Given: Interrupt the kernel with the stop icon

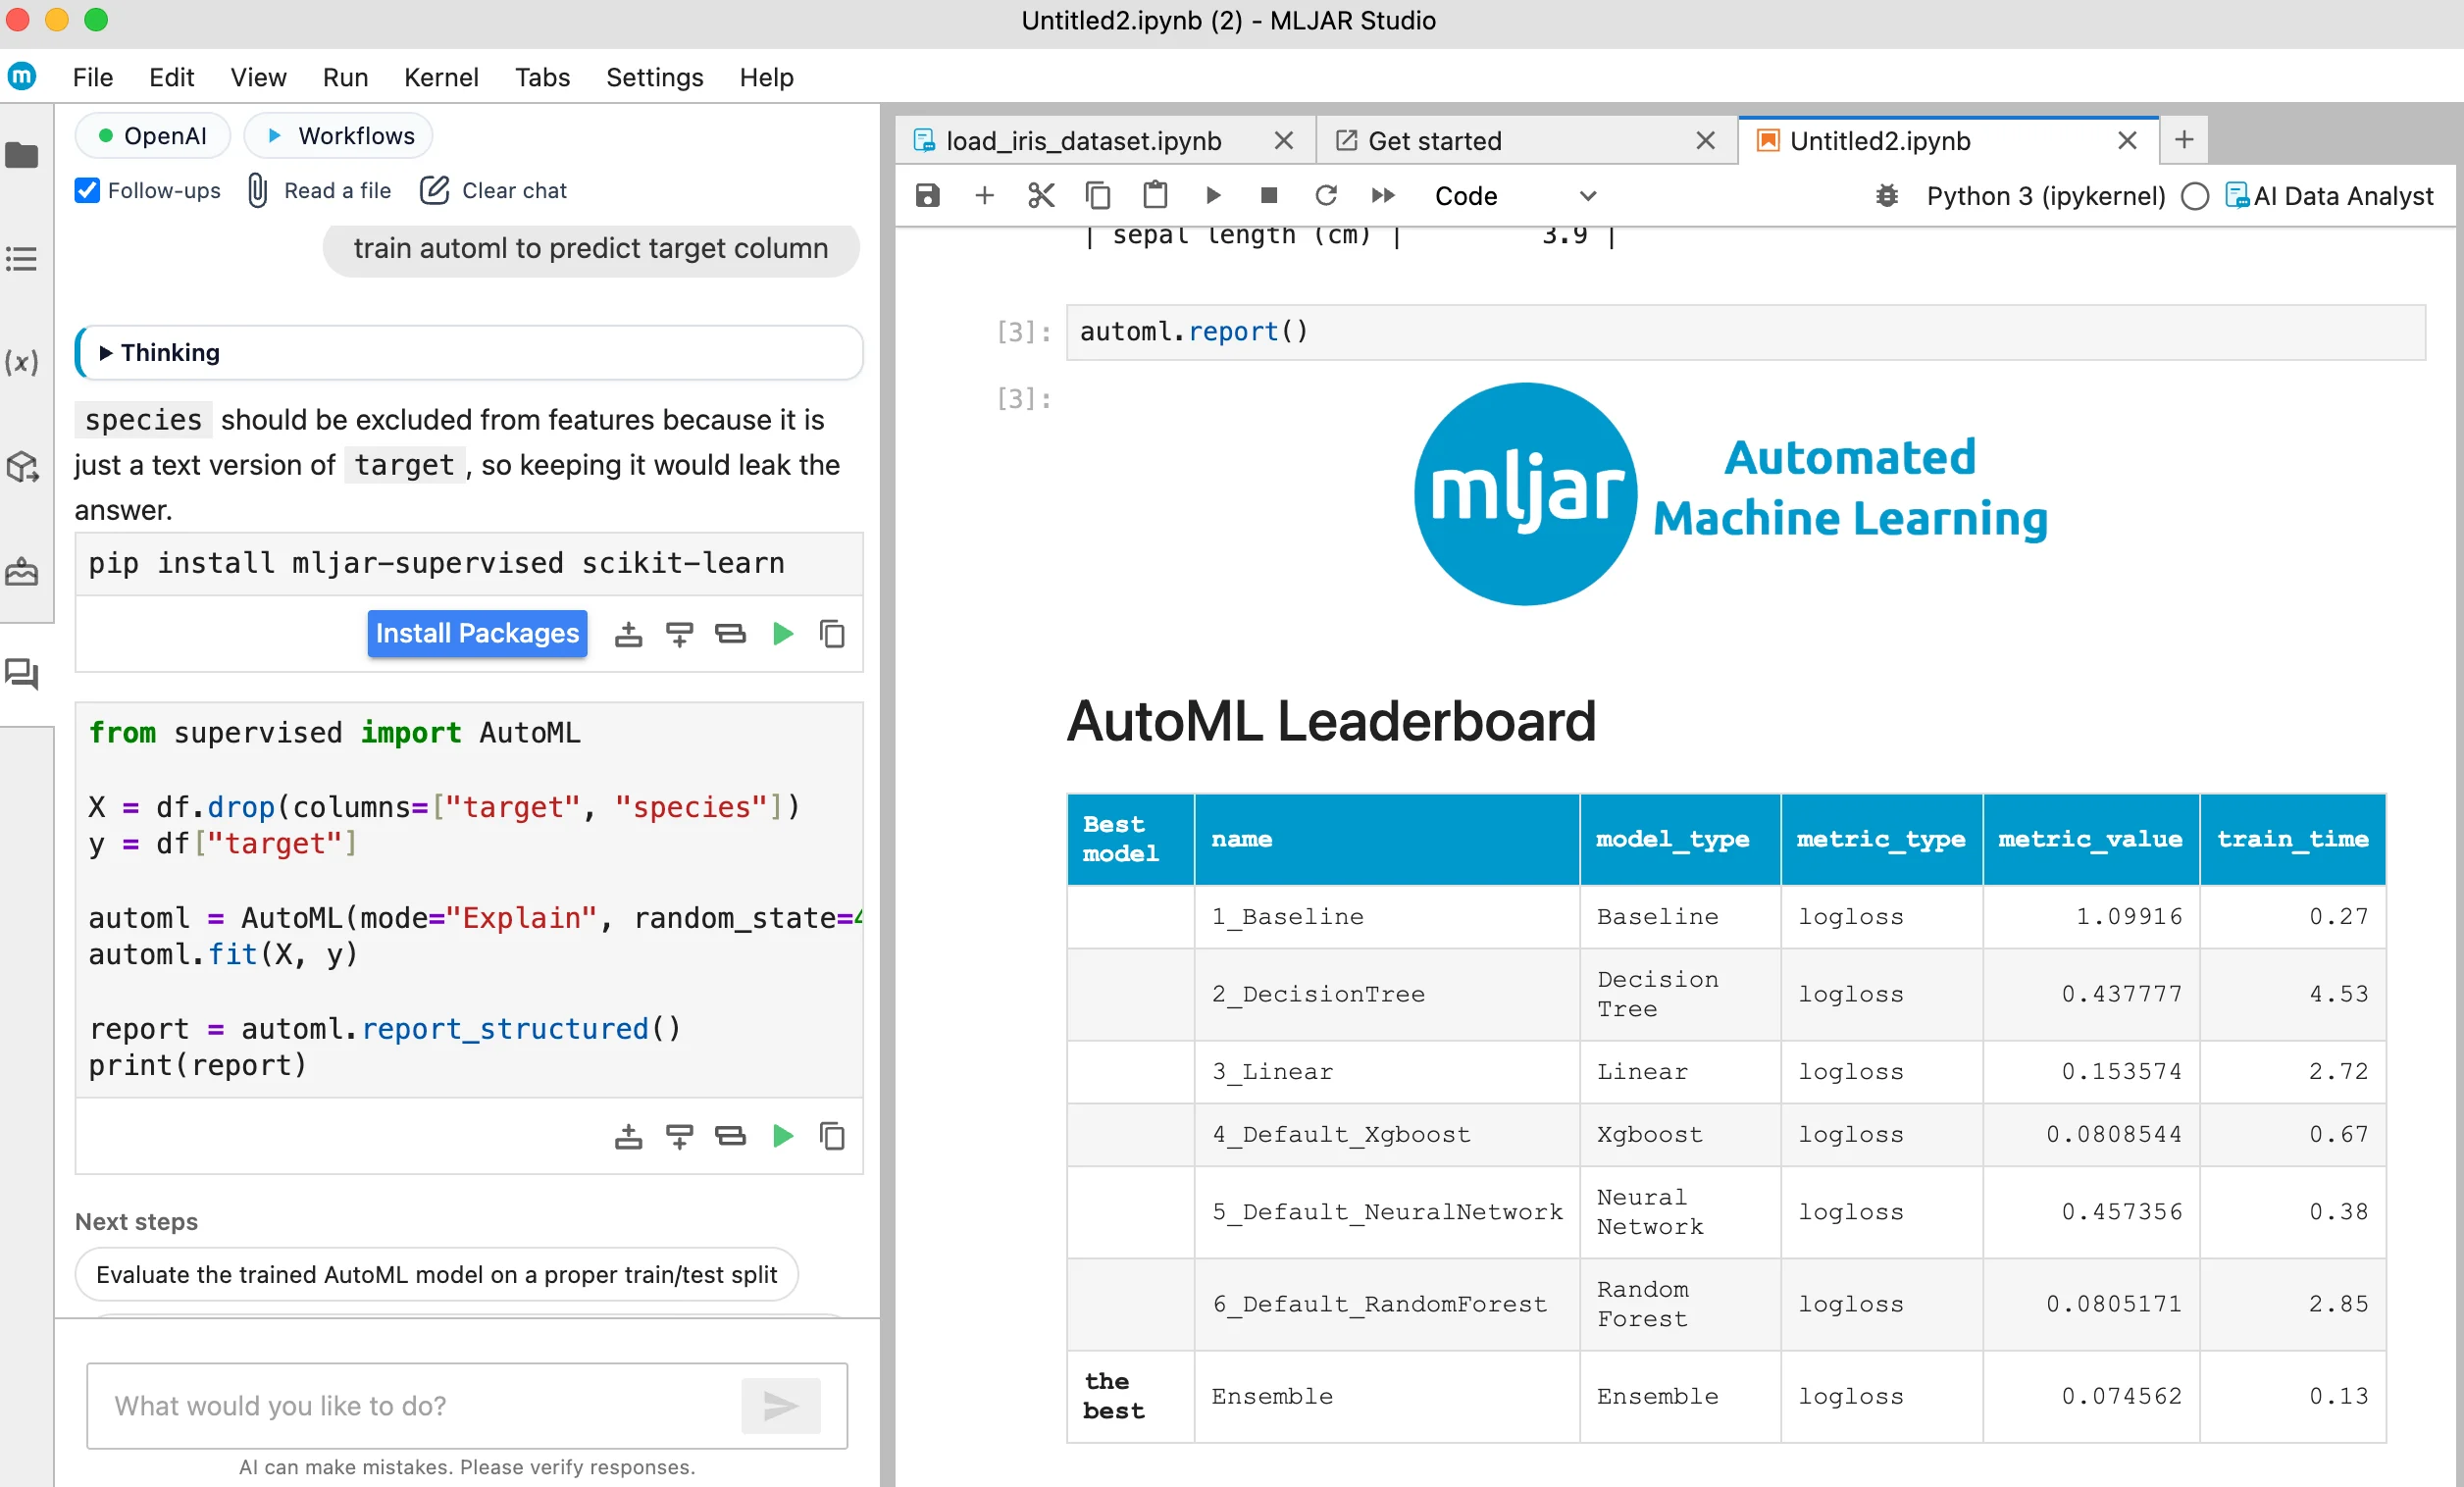Looking at the screenshot, I should point(1269,195).
